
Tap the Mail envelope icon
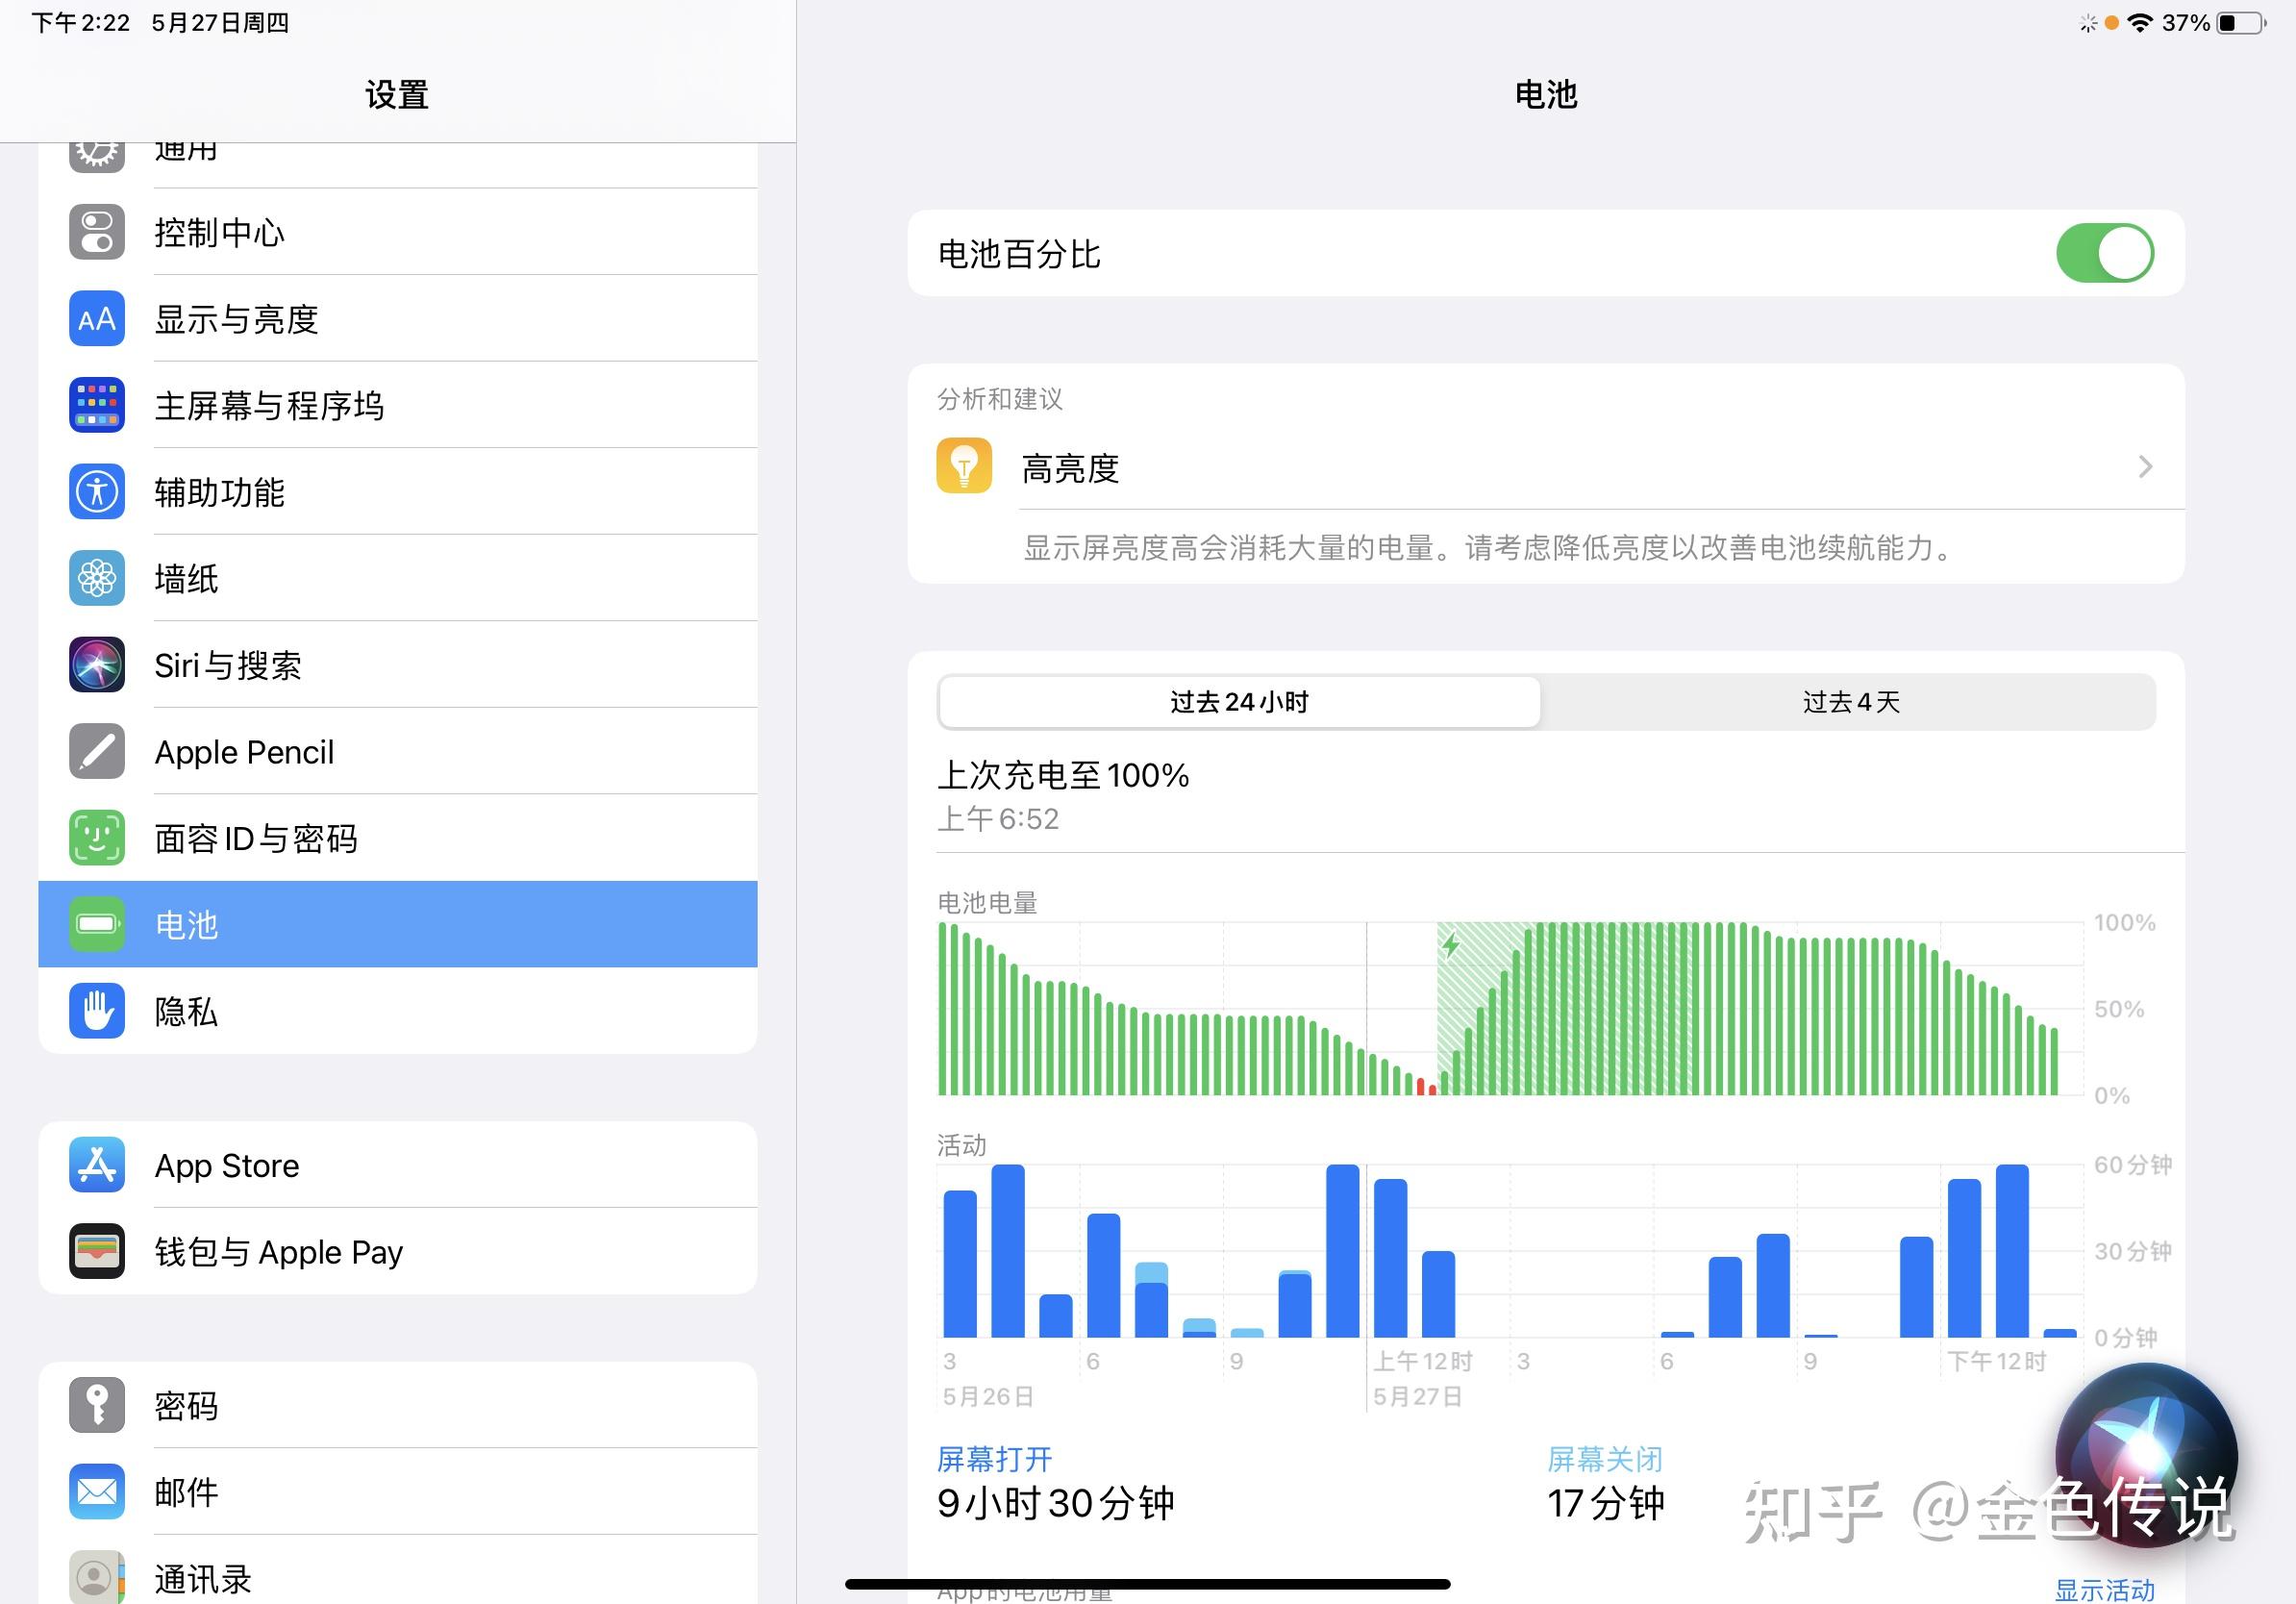pos(97,1492)
